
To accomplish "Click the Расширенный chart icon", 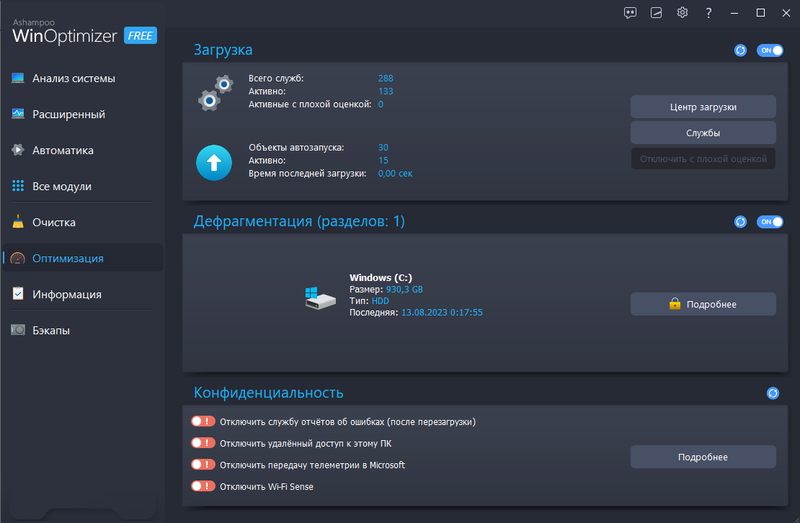I will [x=18, y=114].
